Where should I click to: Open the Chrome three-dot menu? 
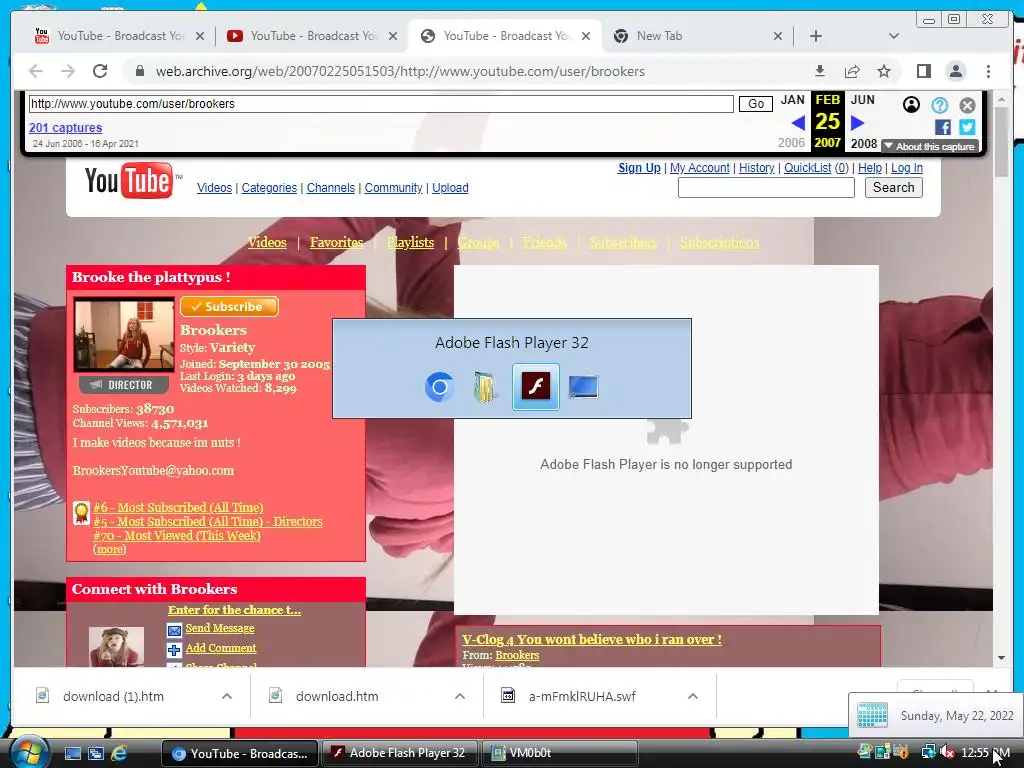tap(988, 71)
